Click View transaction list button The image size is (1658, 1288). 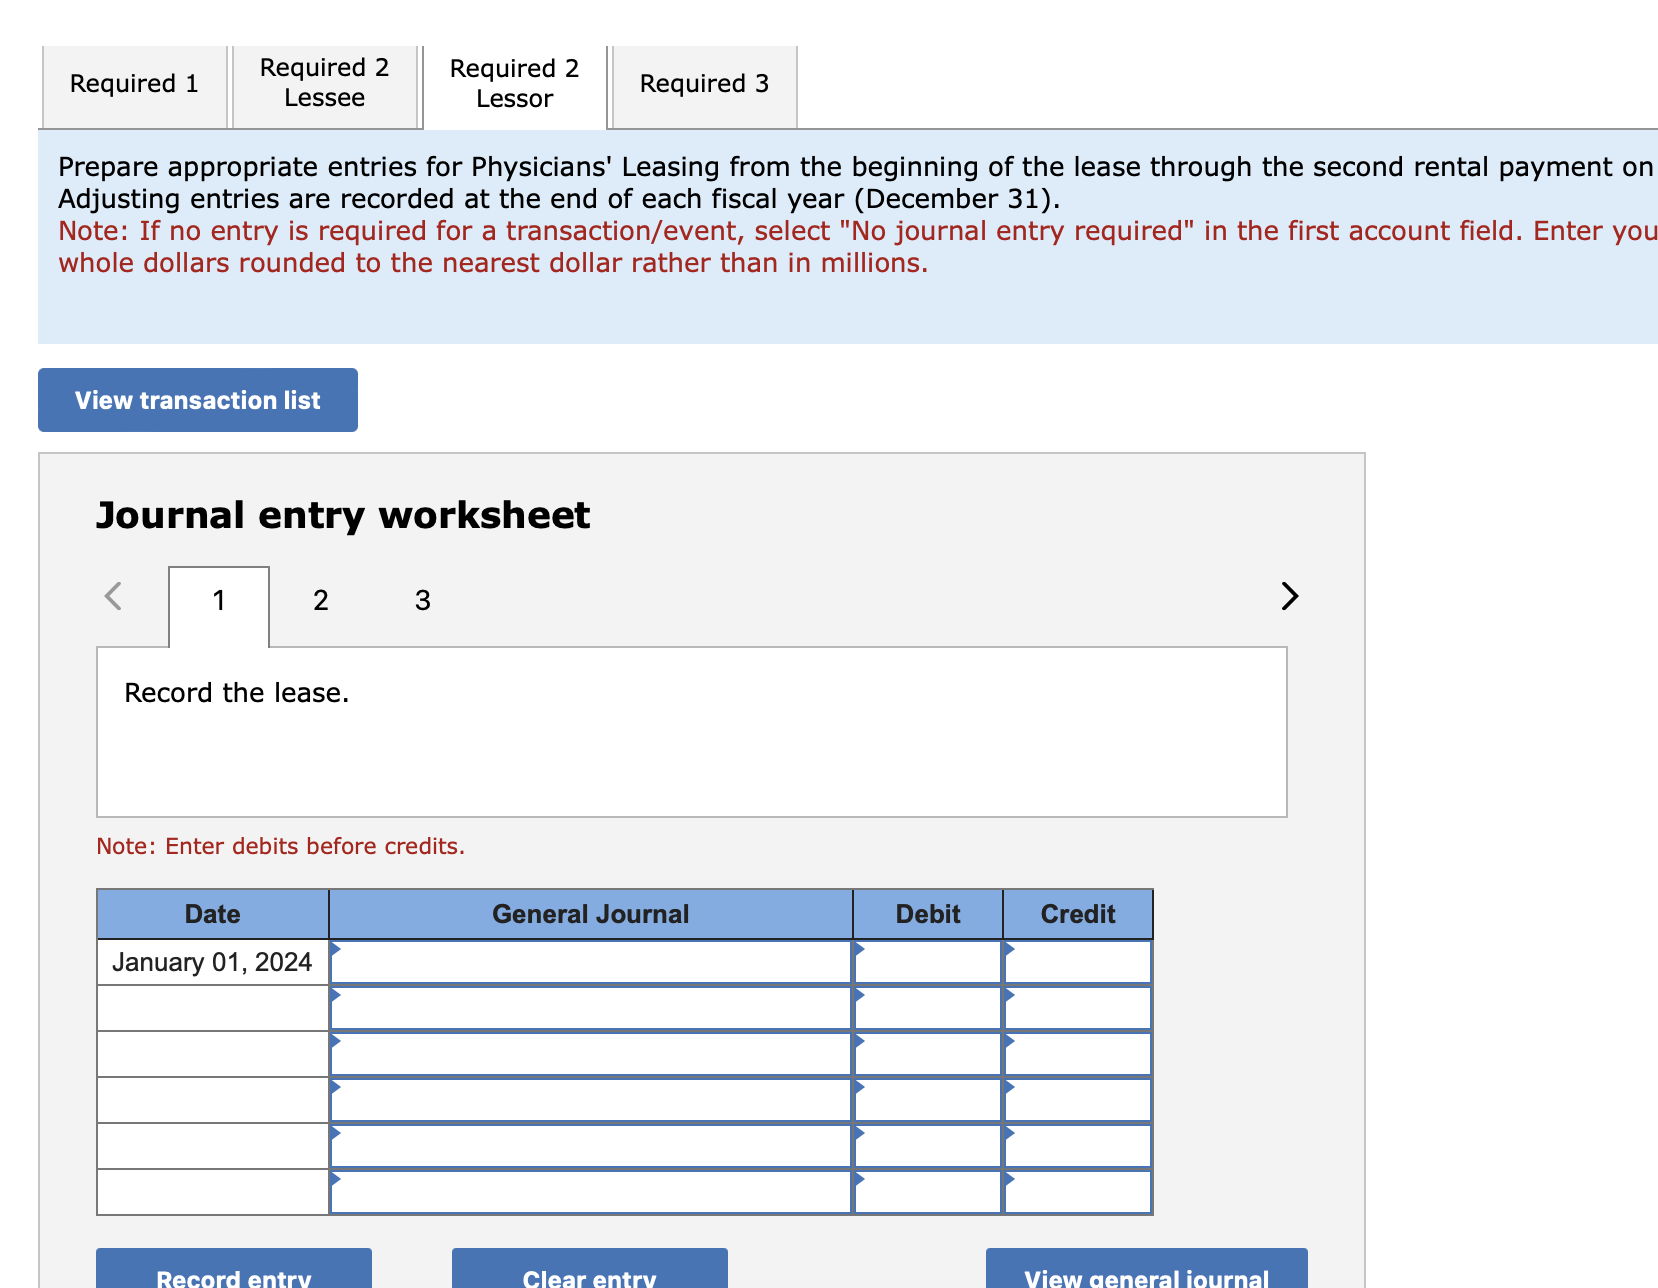click(x=198, y=400)
